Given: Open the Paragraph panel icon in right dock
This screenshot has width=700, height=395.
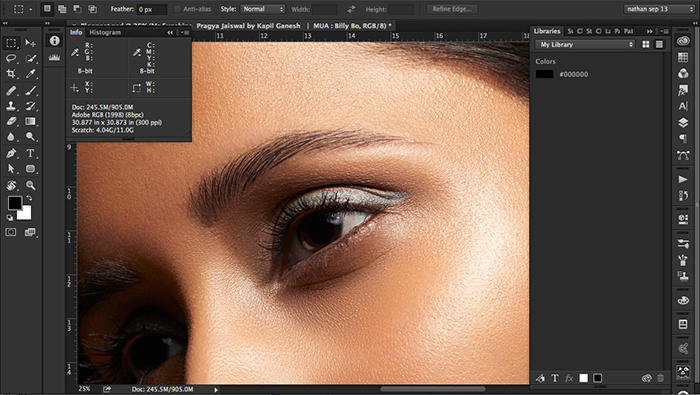Looking at the screenshot, I should (683, 138).
